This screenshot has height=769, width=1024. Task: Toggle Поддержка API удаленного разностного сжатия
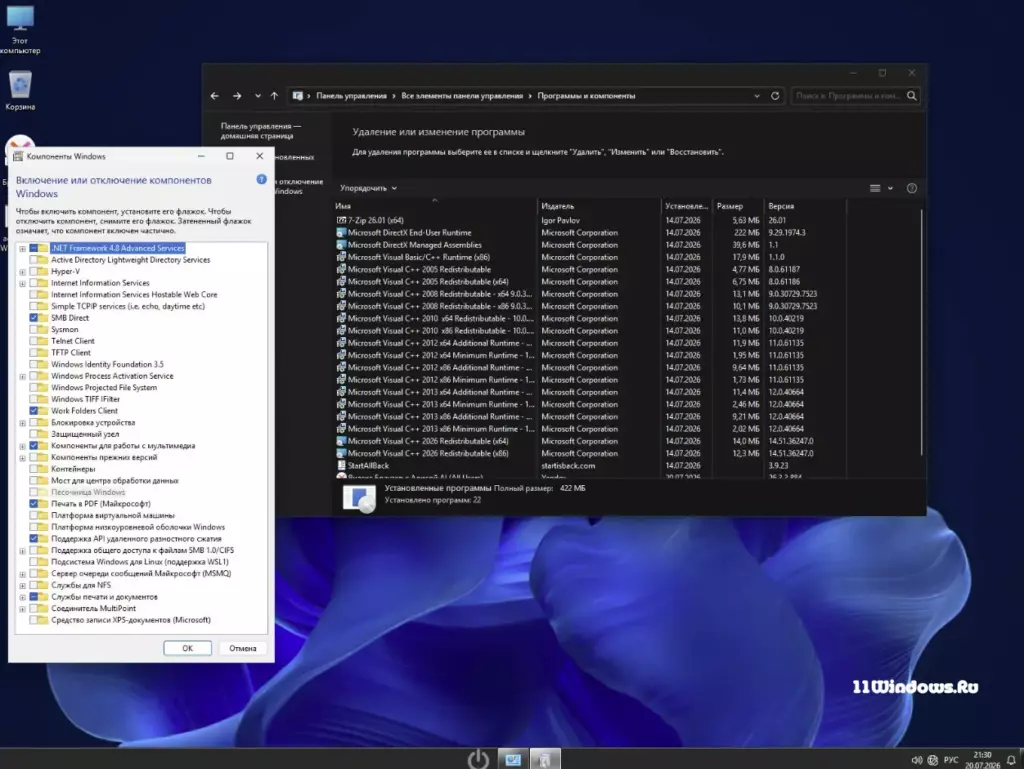tap(33, 539)
